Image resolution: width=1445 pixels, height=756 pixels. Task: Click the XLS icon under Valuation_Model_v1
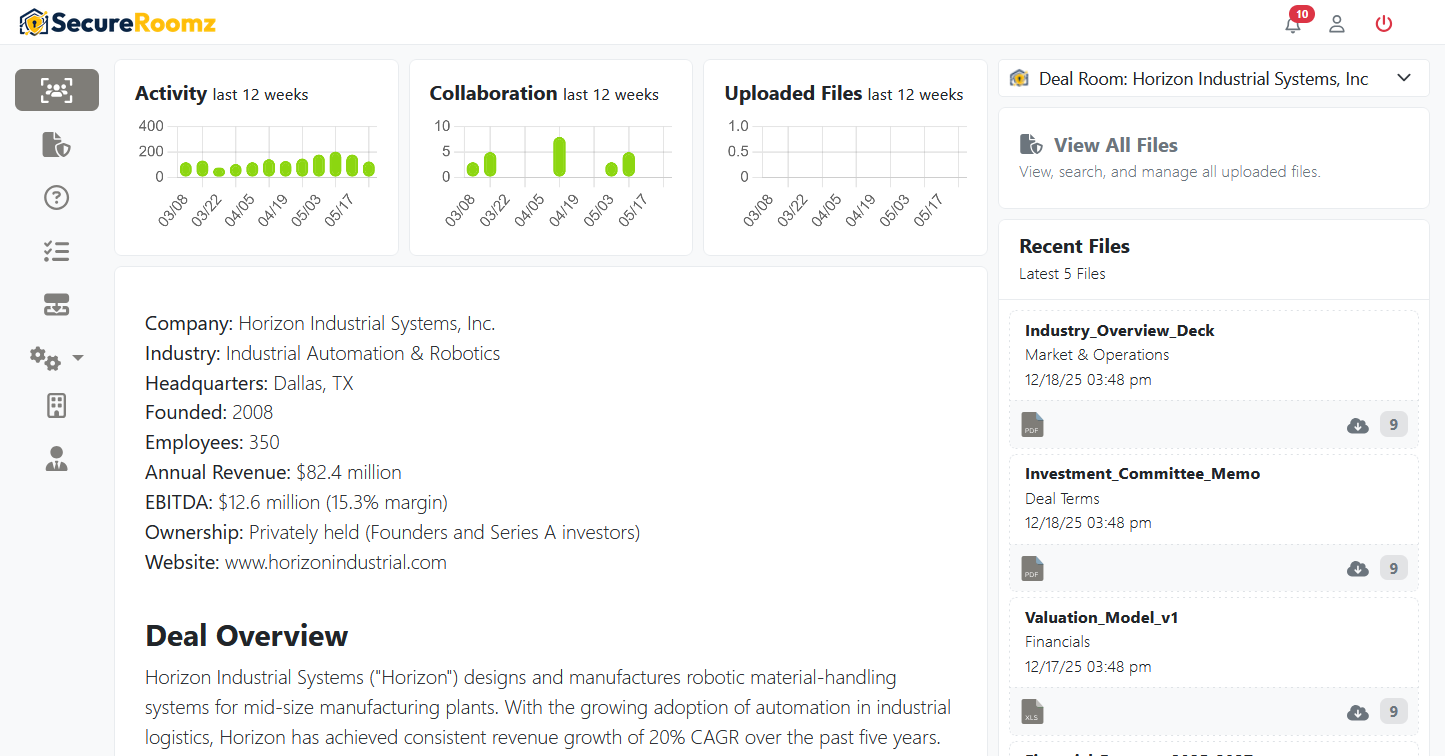[x=1032, y=712]
